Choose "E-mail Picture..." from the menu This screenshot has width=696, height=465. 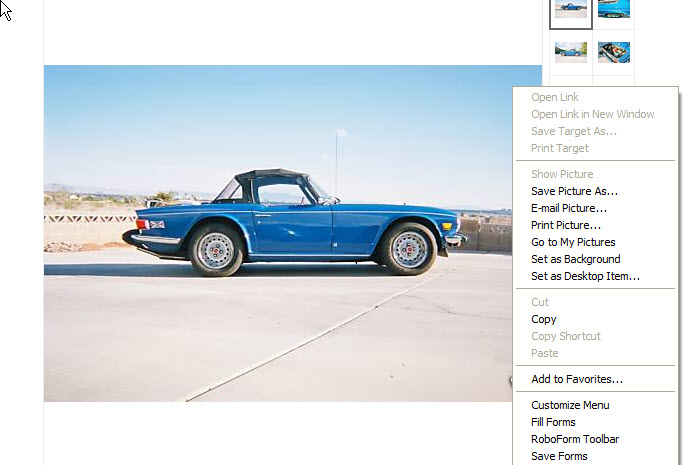(x=568, y=208)
